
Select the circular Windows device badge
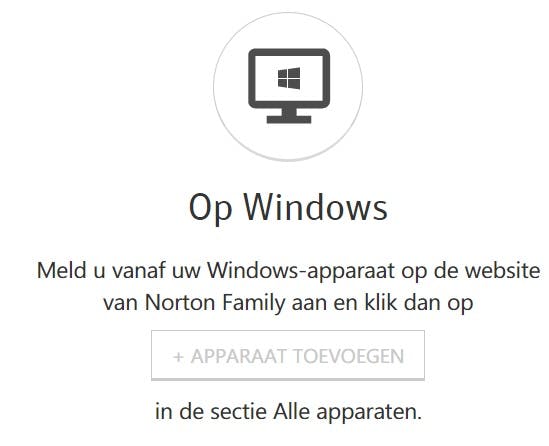[288, 86]
